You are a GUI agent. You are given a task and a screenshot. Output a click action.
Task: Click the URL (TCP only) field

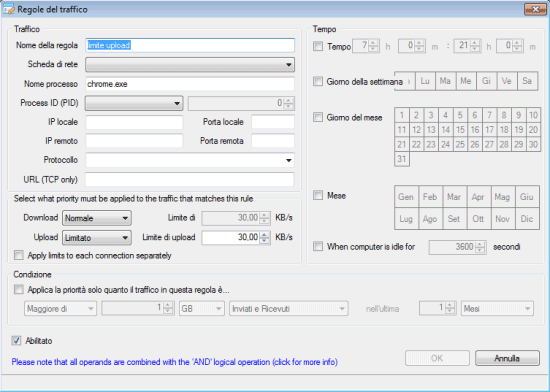190,180
